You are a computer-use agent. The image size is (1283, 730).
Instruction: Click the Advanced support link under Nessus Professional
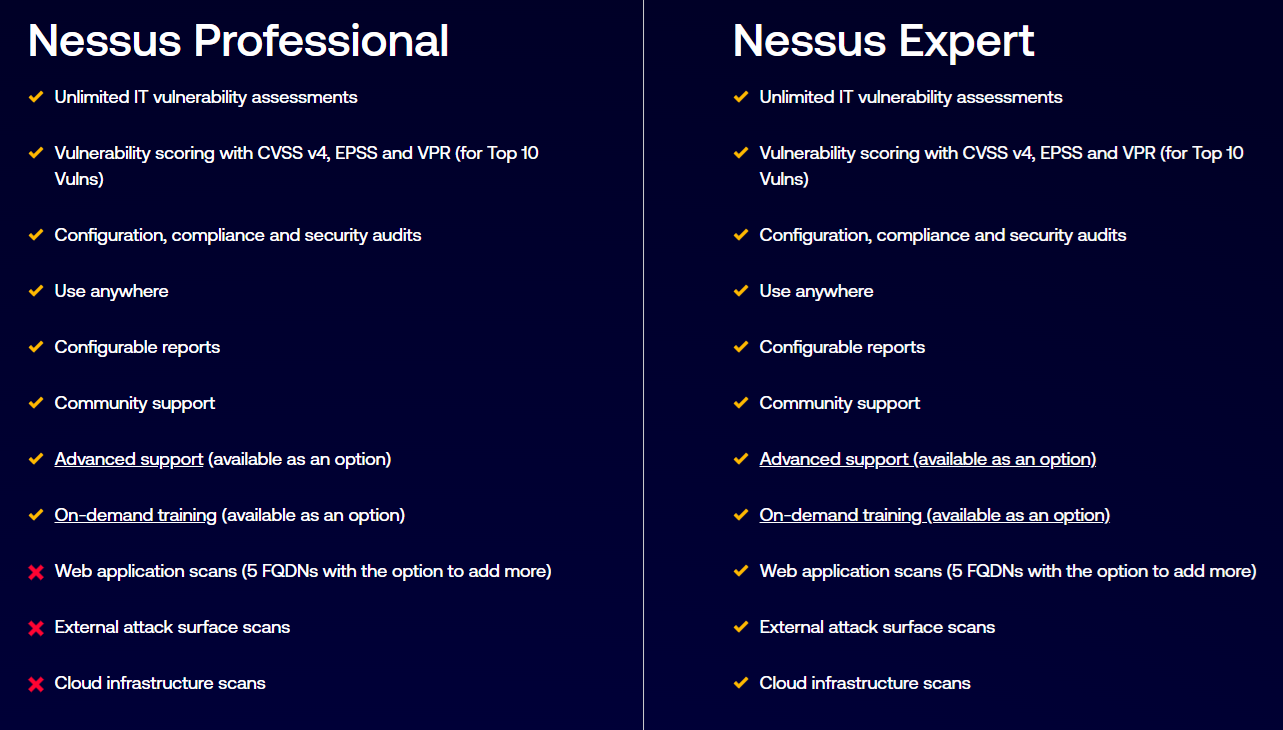(129, 459)
